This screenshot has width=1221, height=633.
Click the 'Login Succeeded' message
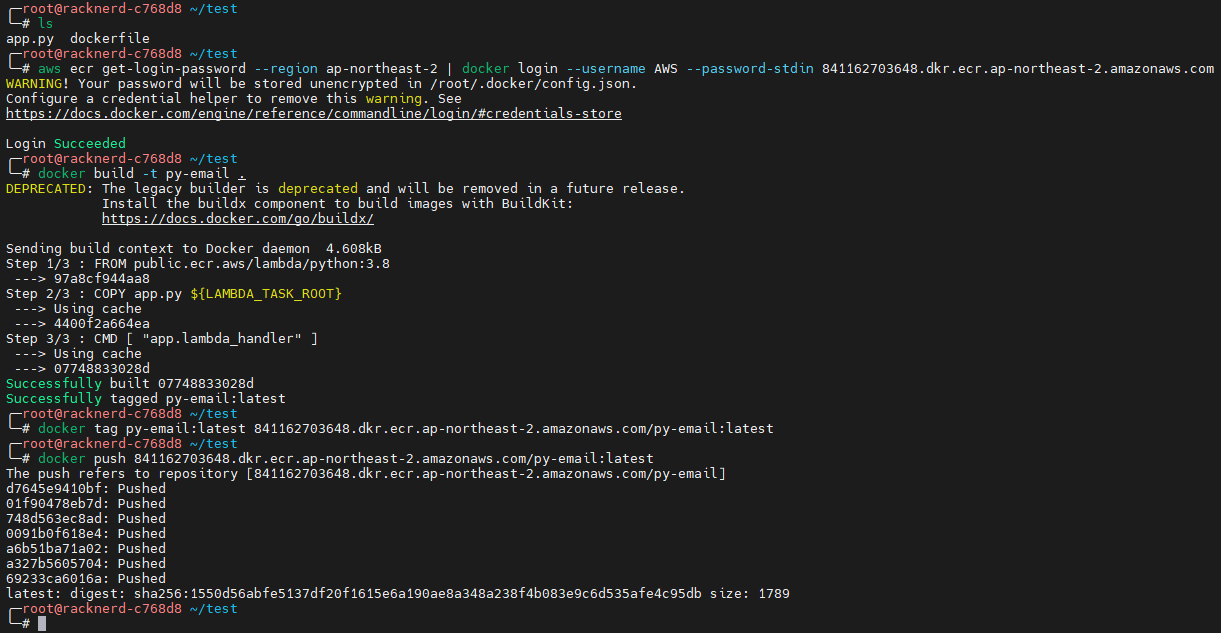click(66, 144)
